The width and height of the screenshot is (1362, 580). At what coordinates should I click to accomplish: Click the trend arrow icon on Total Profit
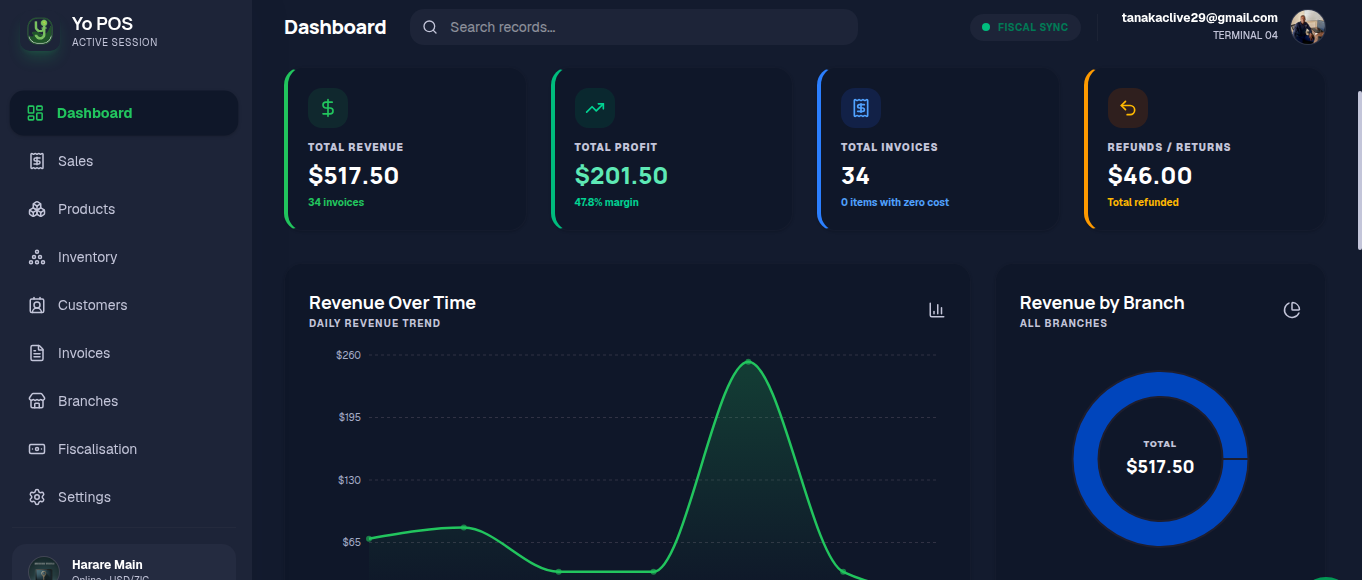[594, 108]
